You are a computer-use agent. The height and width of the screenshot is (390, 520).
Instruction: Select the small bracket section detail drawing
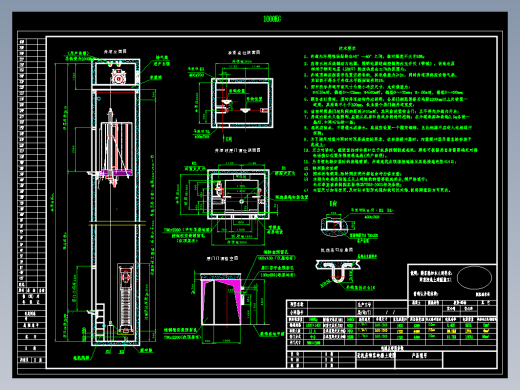[x=334, y=226]
